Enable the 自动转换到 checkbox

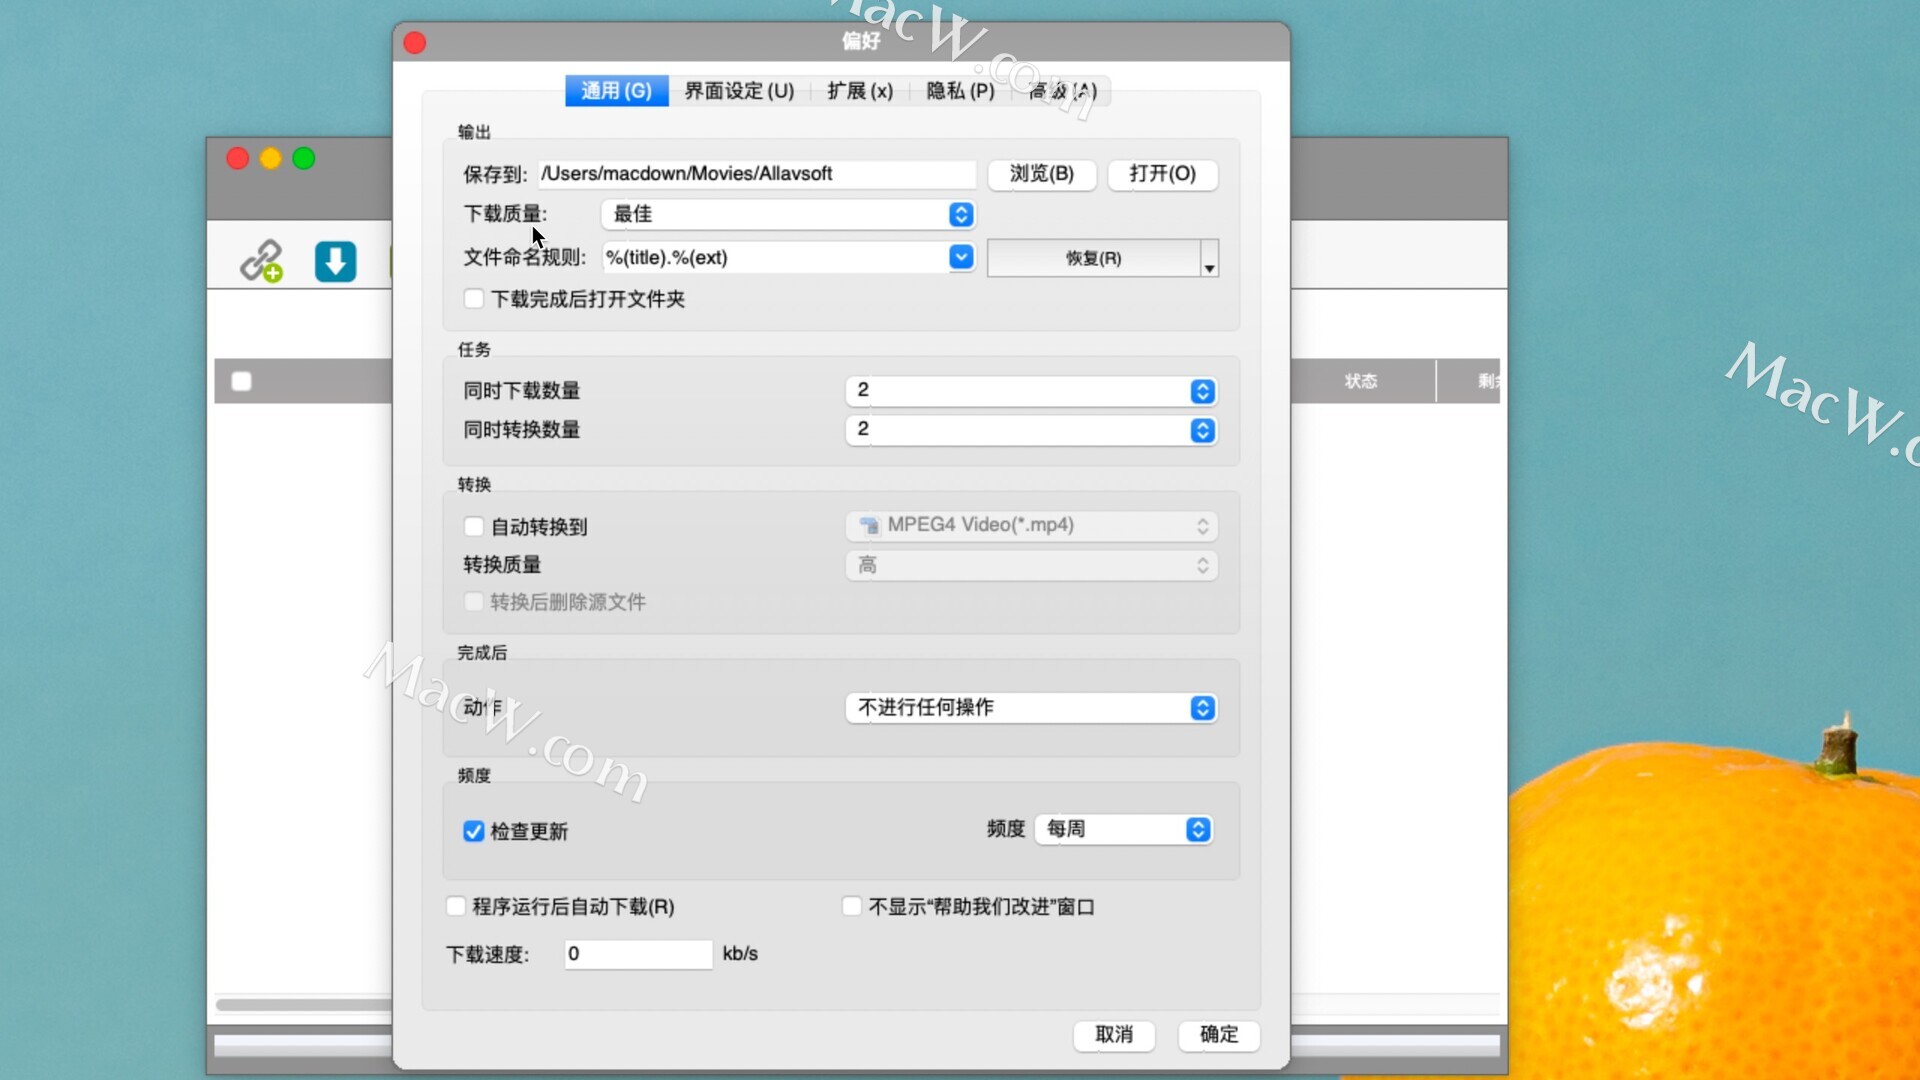coord(474,526)
